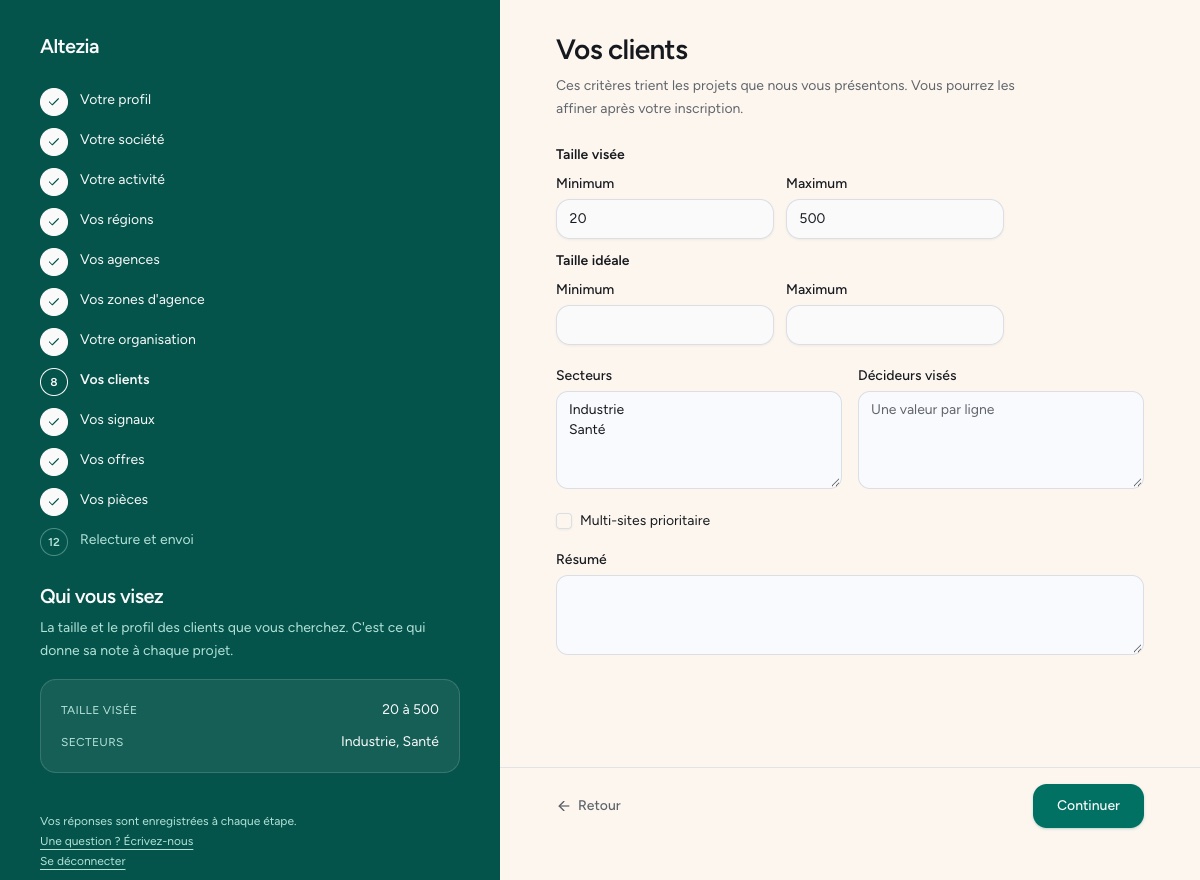1200x880 pixels.
Task: Click the Continuer button
Action: pyautogui.click(x=1088, y=806)
